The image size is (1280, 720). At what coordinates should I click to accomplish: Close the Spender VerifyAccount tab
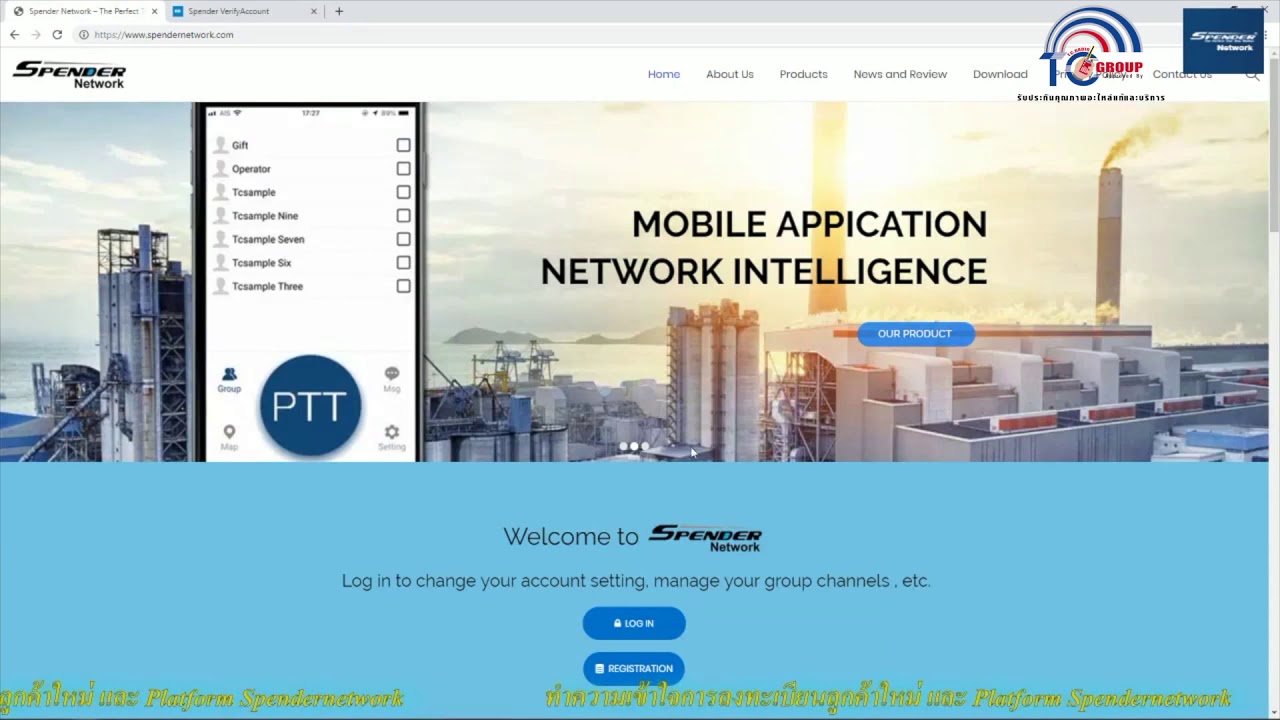(x=314, y=11)
